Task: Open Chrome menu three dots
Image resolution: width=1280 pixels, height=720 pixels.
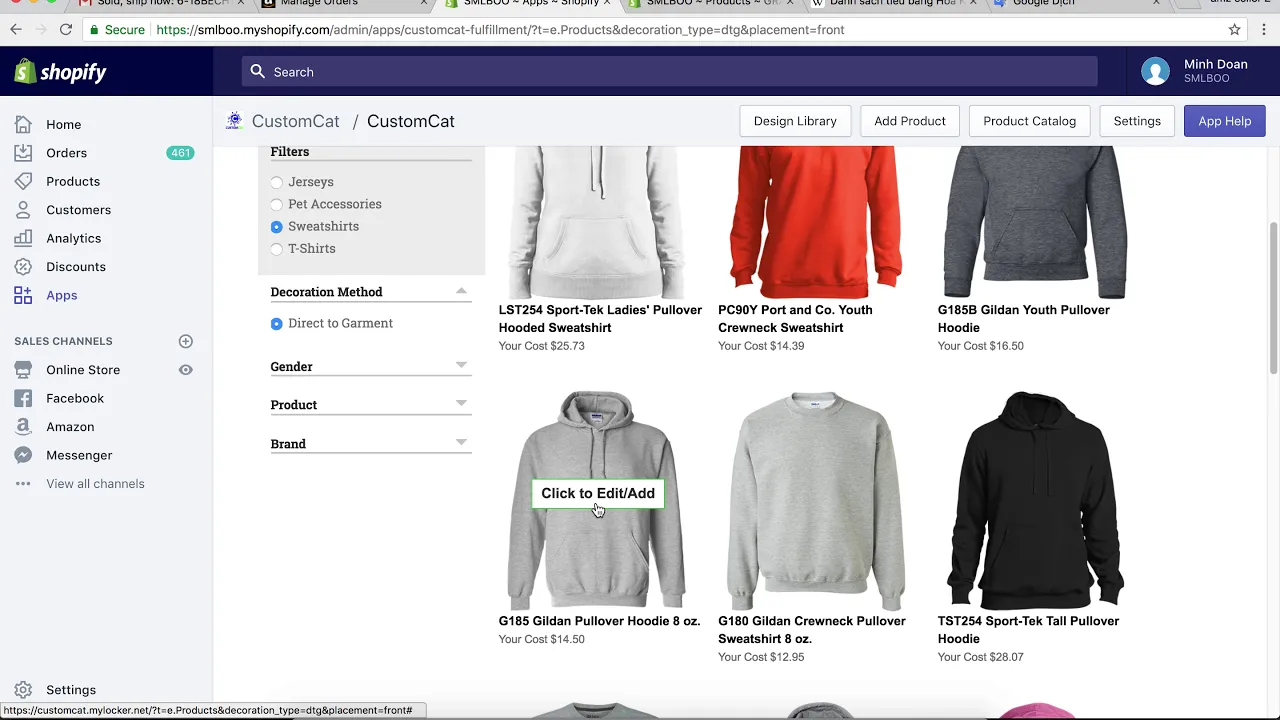Action: pos(1263,30)
